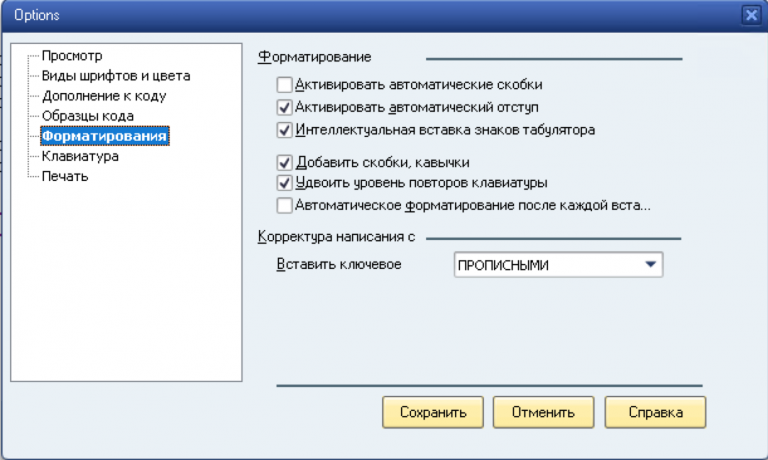
Task: Enable the Активировать автоматические скобки checkbox
Action: click(x=285, y=85)
